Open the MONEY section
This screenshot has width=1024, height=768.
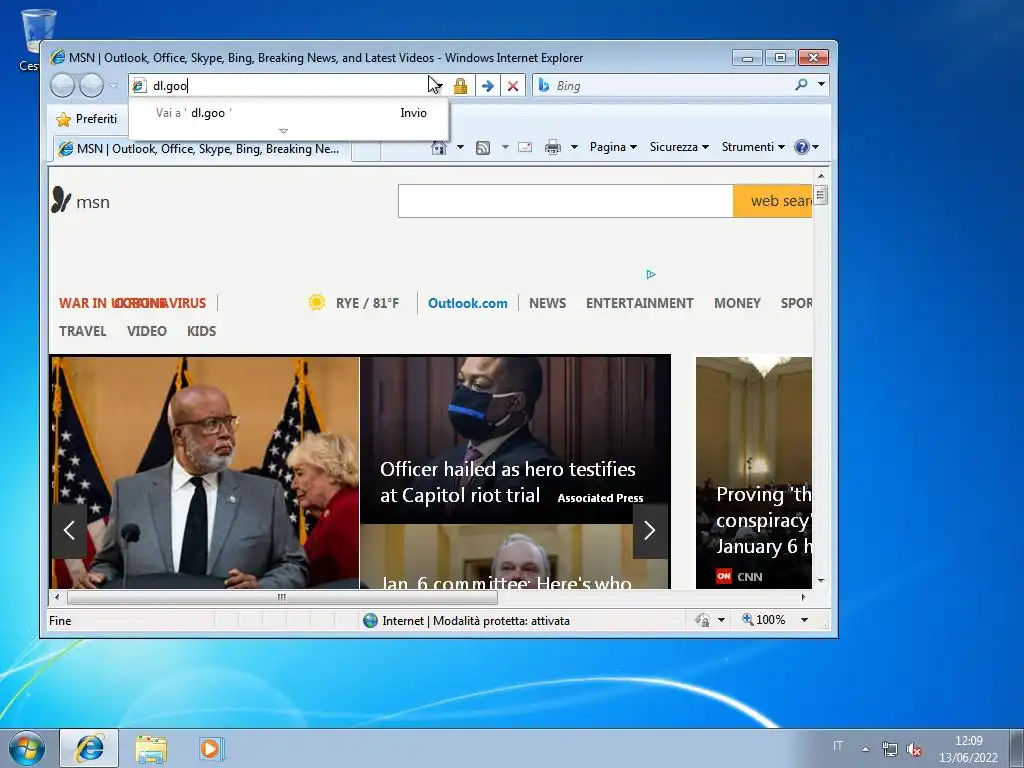click(737, 303)
